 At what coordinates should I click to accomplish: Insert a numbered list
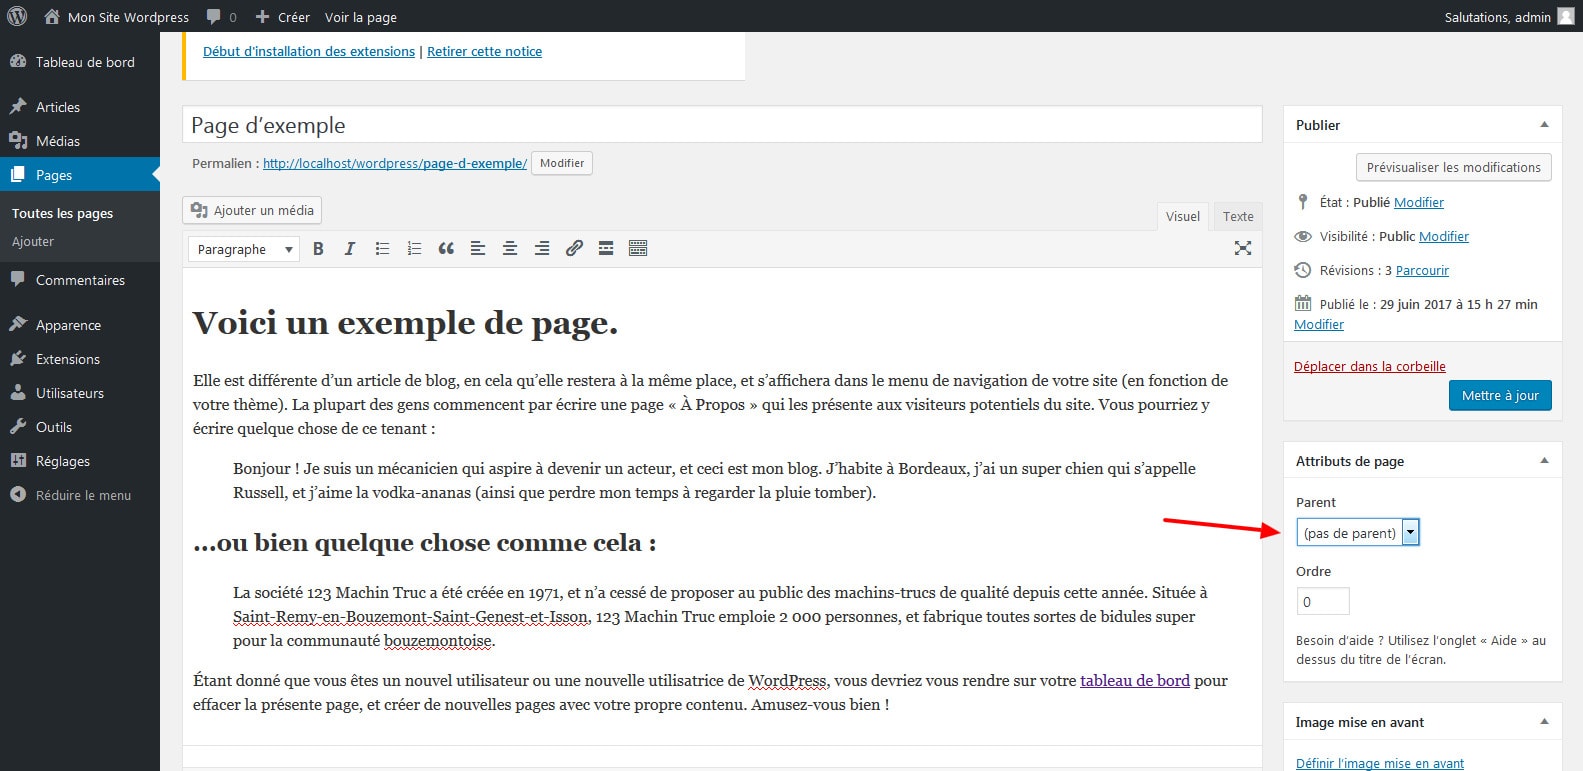point(414,249)
